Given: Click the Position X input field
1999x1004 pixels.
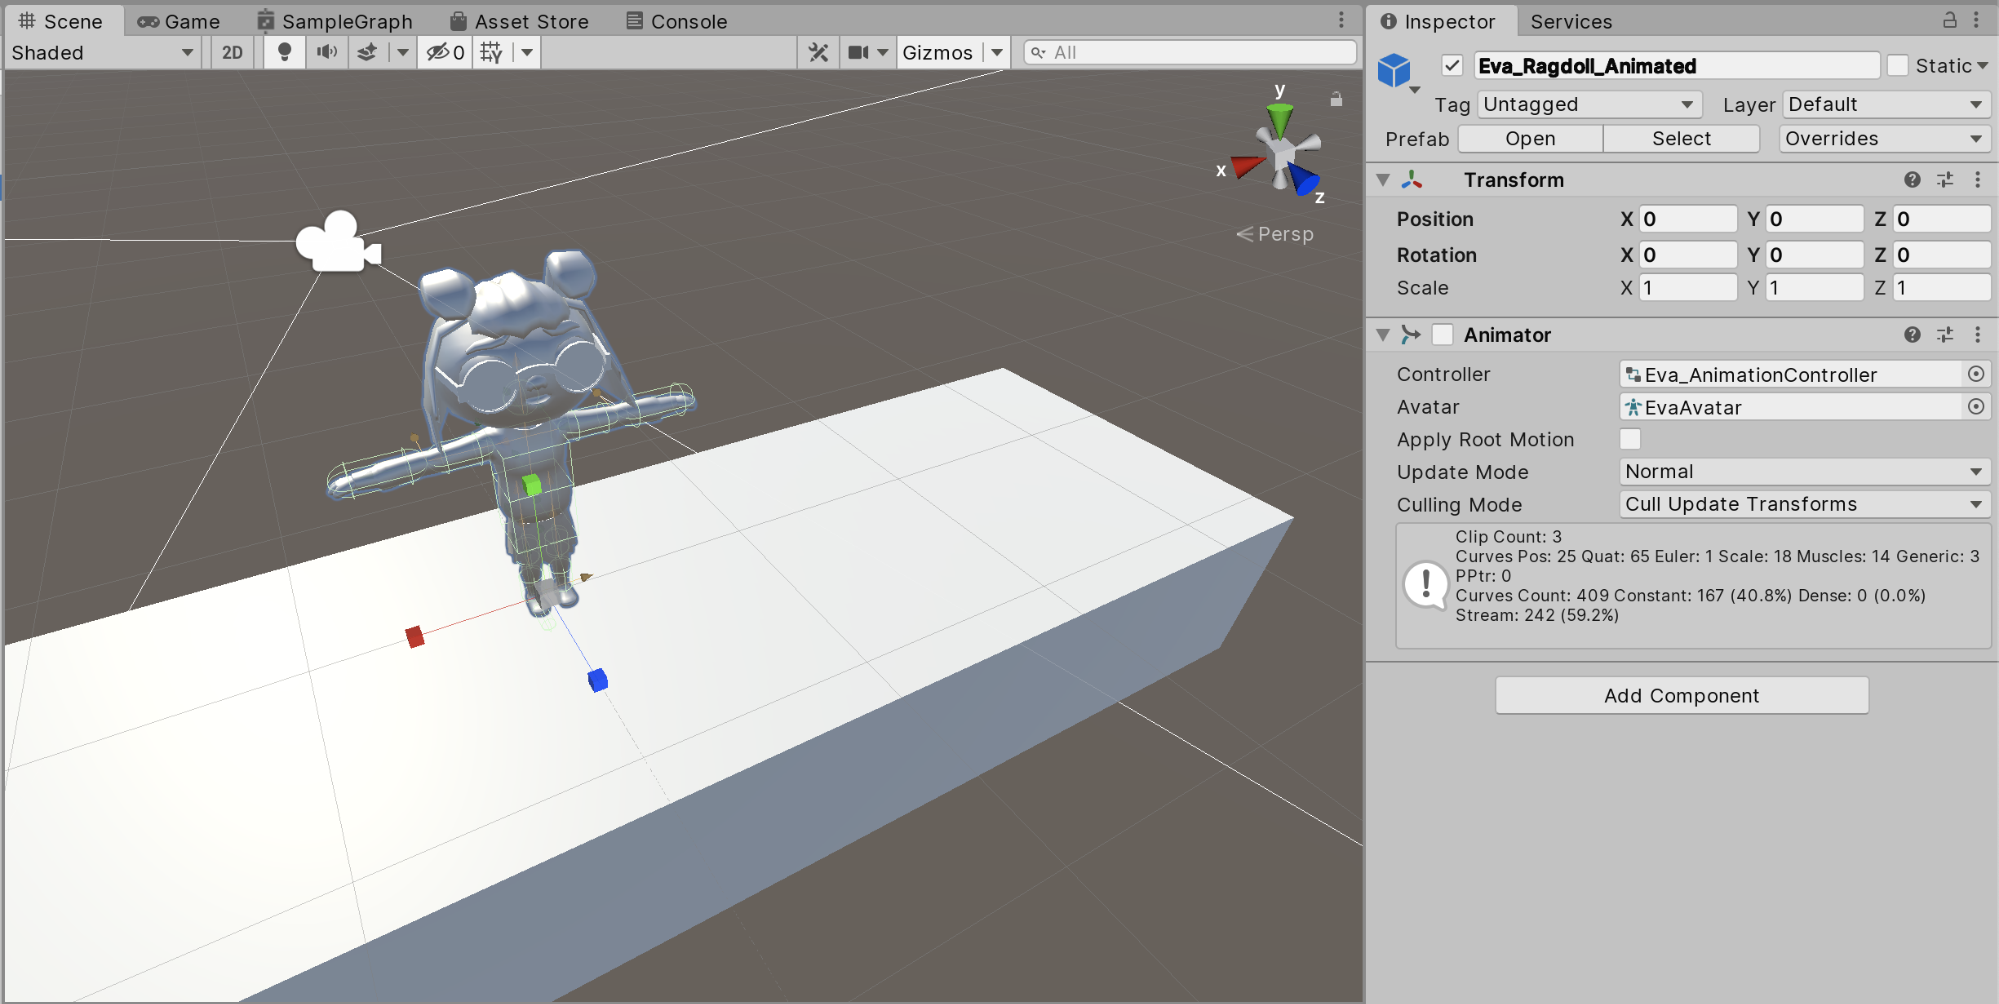Looking at the screenshot, I should (x=1687, y=219).
